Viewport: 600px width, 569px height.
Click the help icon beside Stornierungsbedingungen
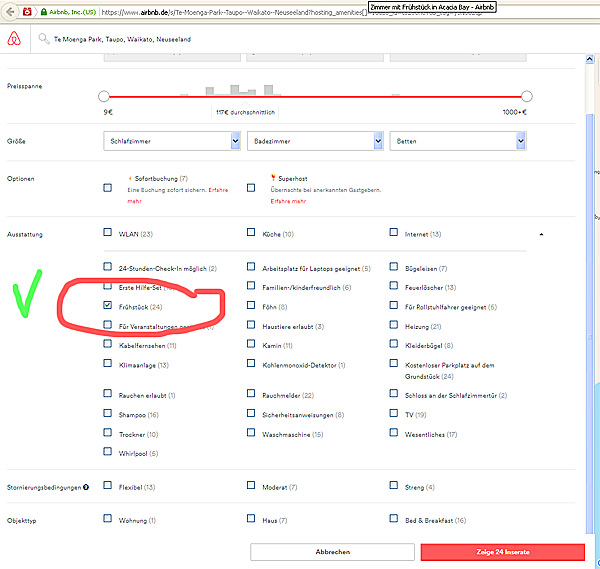click(x=87, y=487)
